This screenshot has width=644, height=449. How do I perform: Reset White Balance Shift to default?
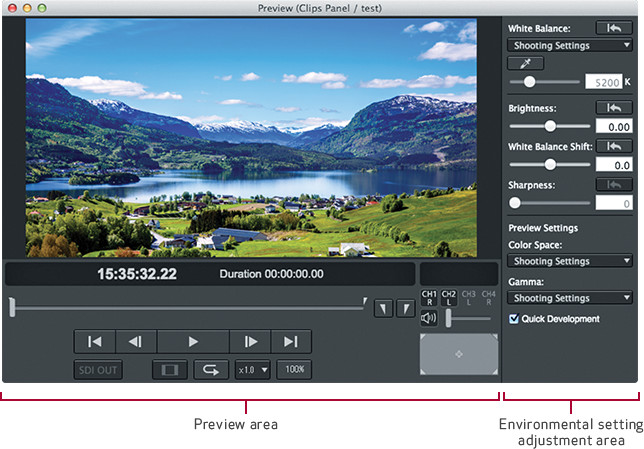613,146
